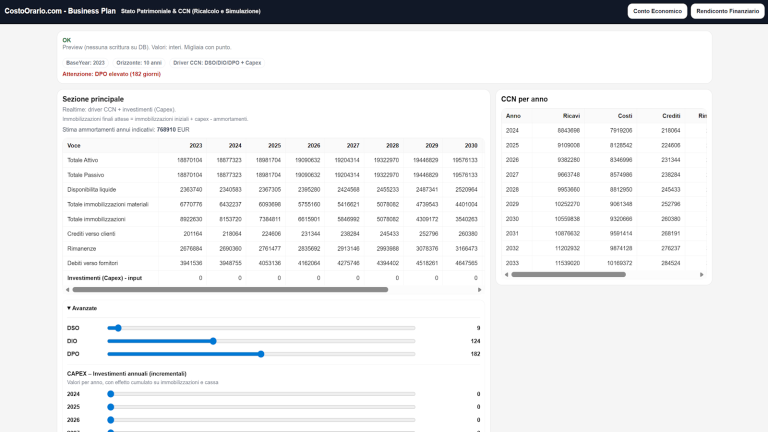Click the CAPEX 2025 slider handle
Viewport: 768px width, 432px height.
[x=111, y=407]
